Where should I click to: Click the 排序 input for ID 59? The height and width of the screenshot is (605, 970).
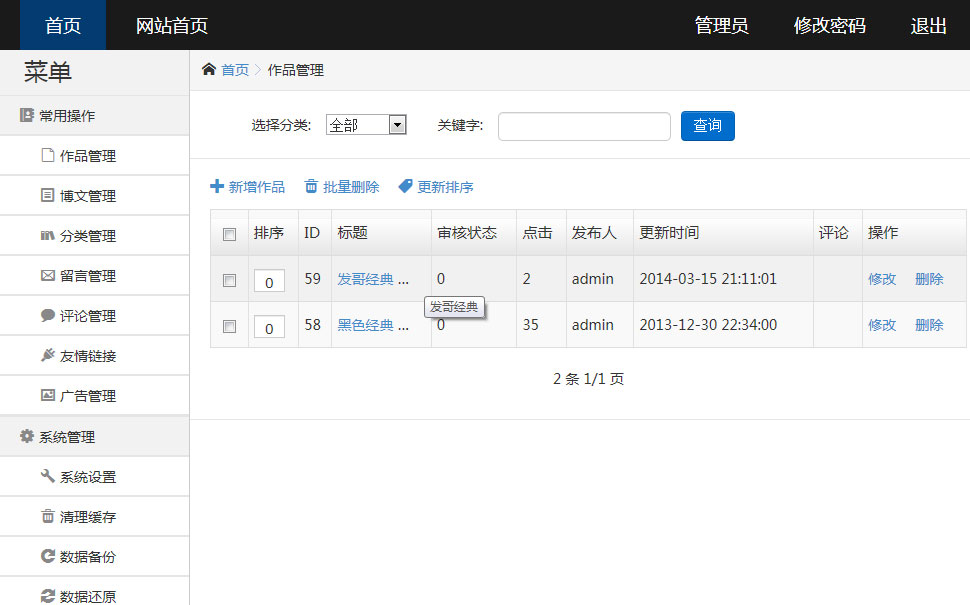269,281
